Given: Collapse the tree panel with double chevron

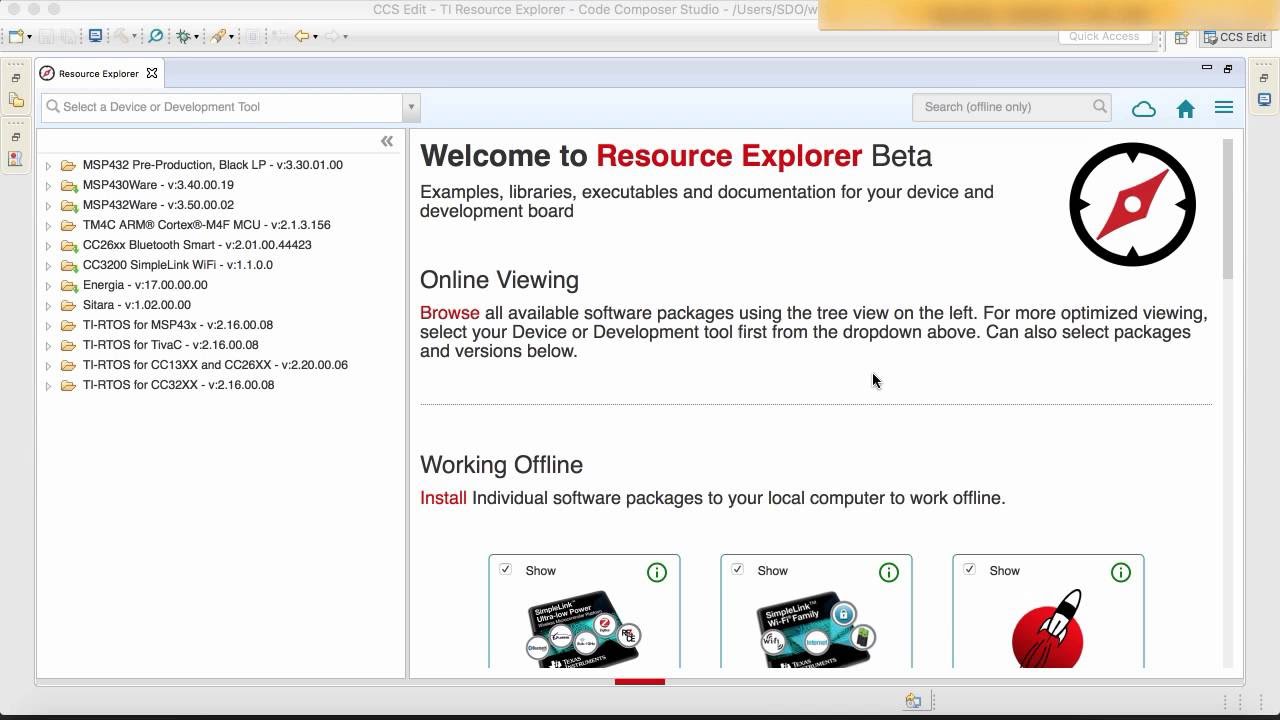Looking at the screenshot, I should point(387,141).
